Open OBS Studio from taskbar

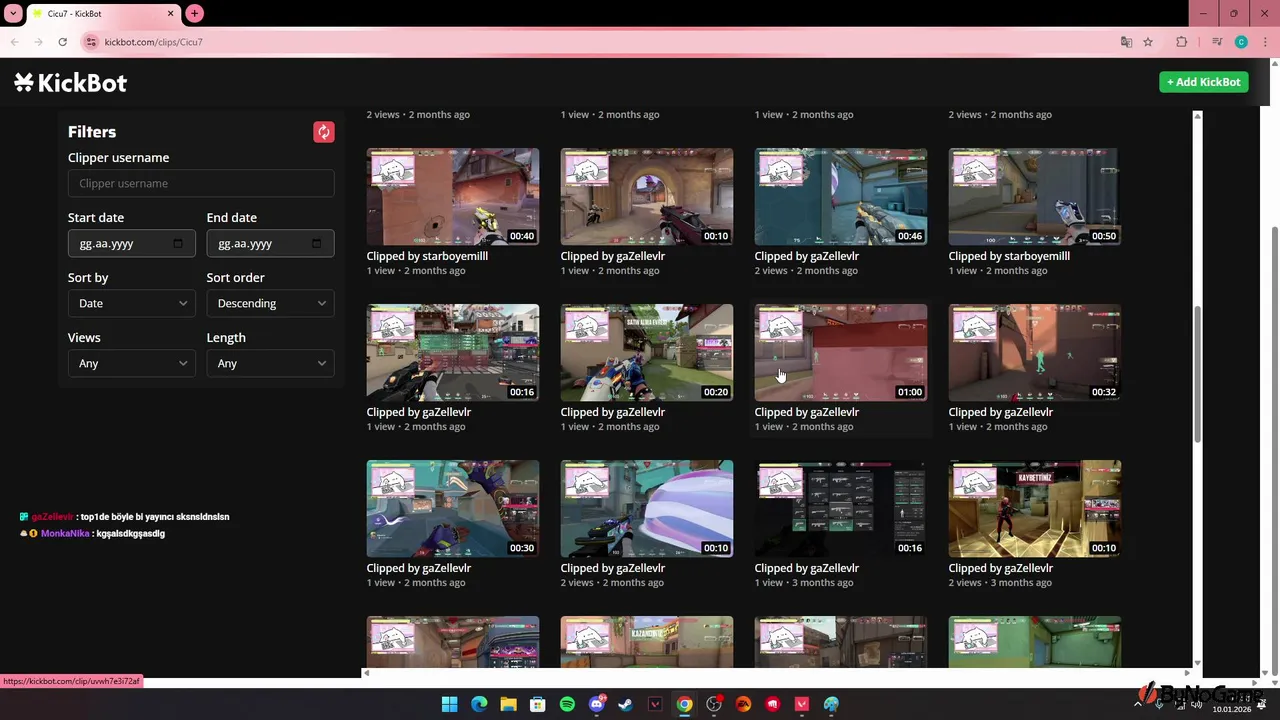714,704
